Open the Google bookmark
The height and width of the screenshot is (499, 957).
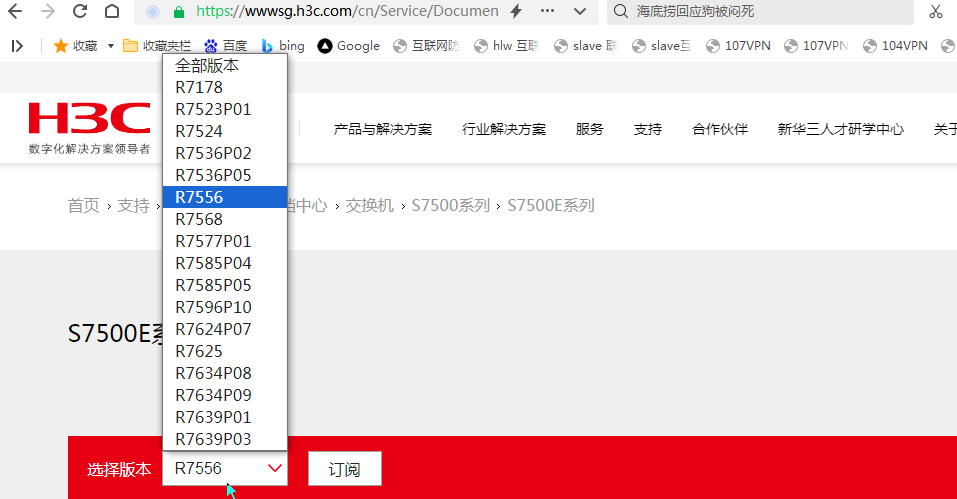[x=348, y=46]
